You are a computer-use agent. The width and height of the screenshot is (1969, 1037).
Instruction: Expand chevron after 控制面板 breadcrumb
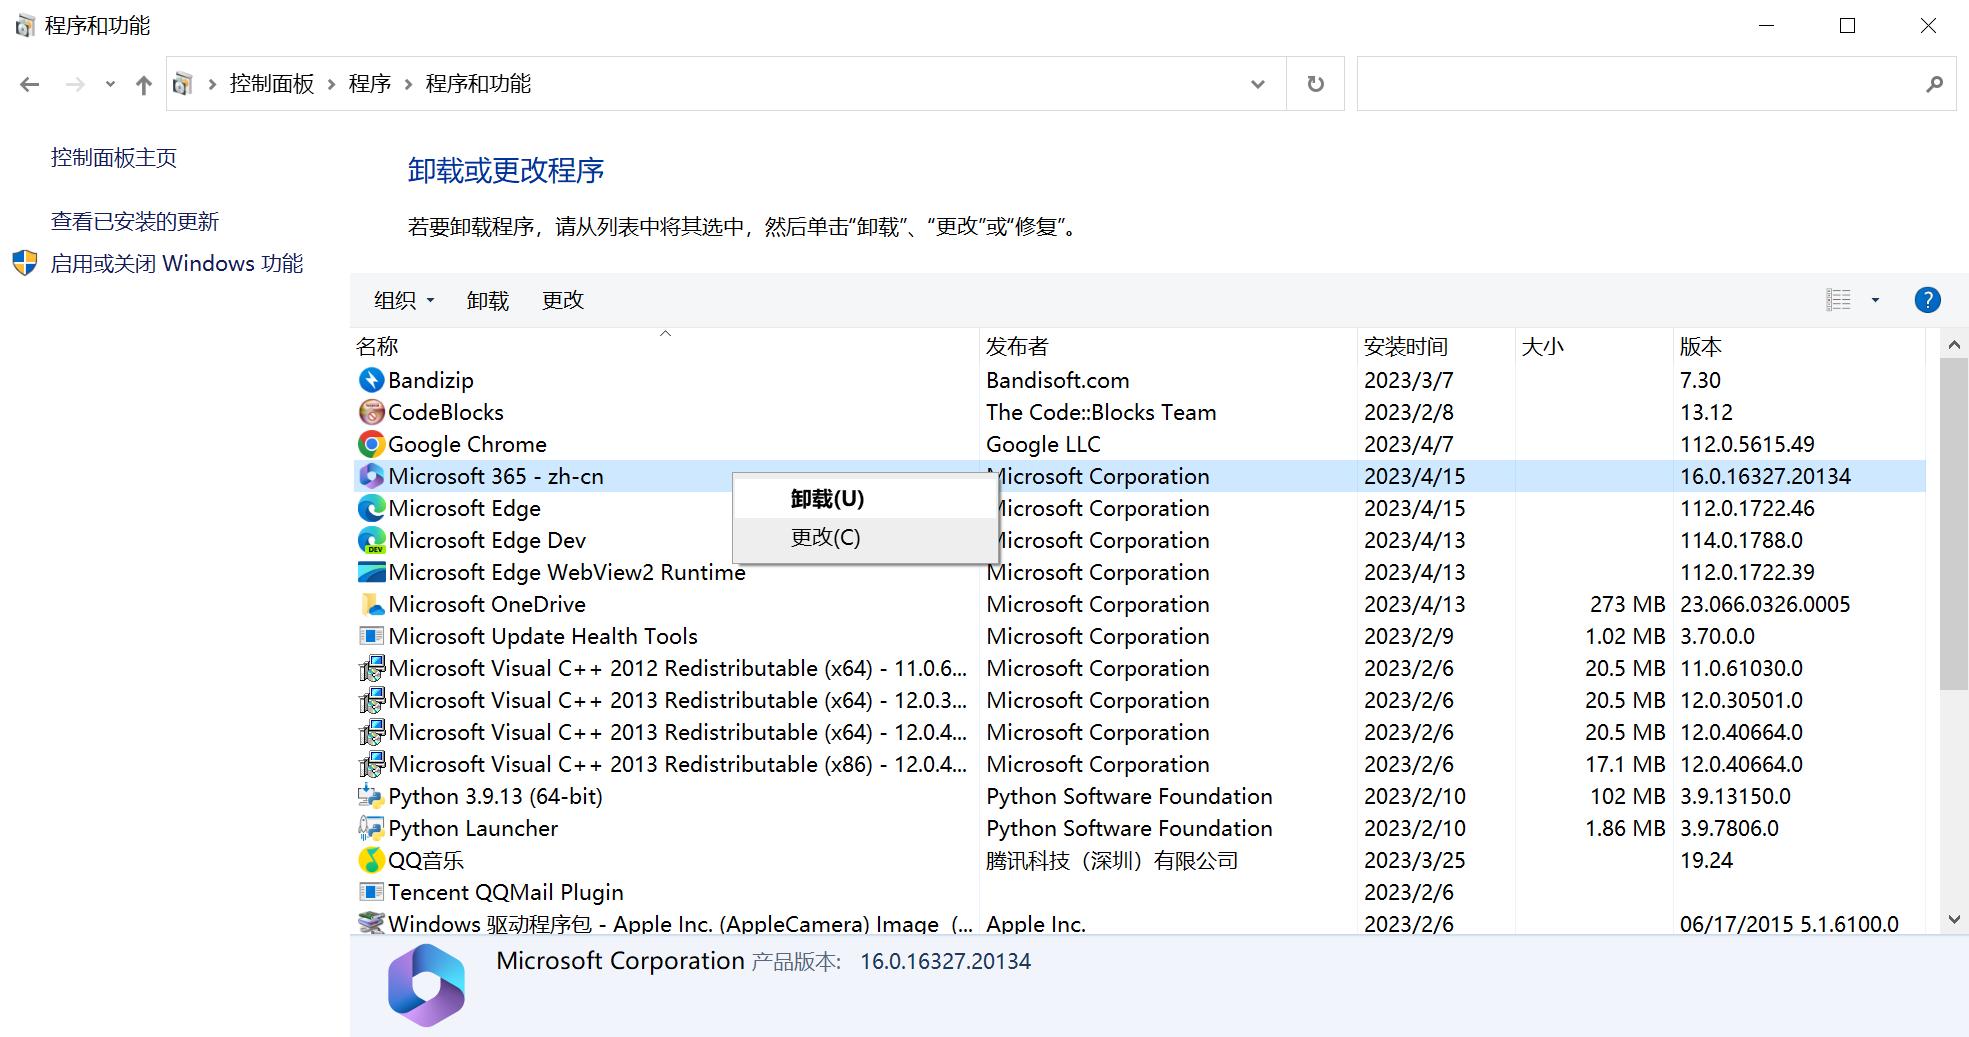(331, 84)
